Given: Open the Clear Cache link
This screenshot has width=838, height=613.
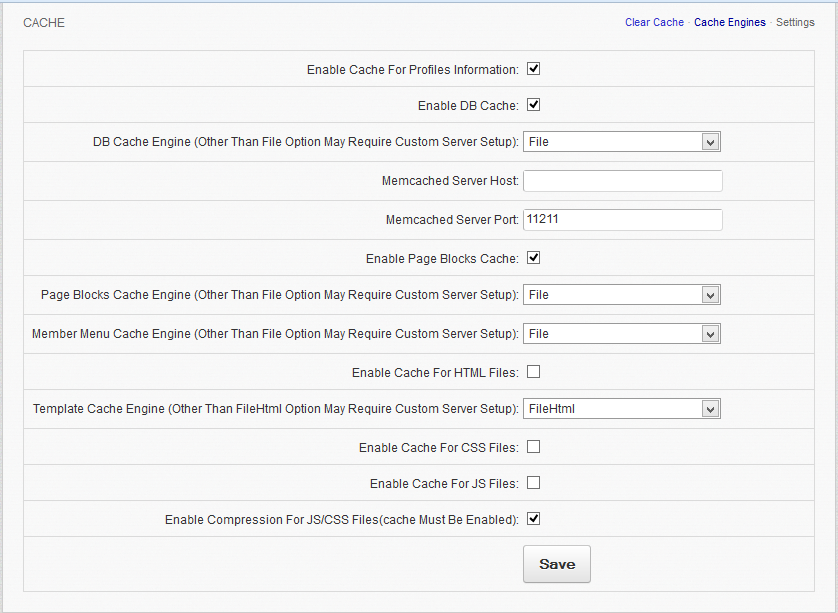Looking at the screenshot, I should point(654,22).
